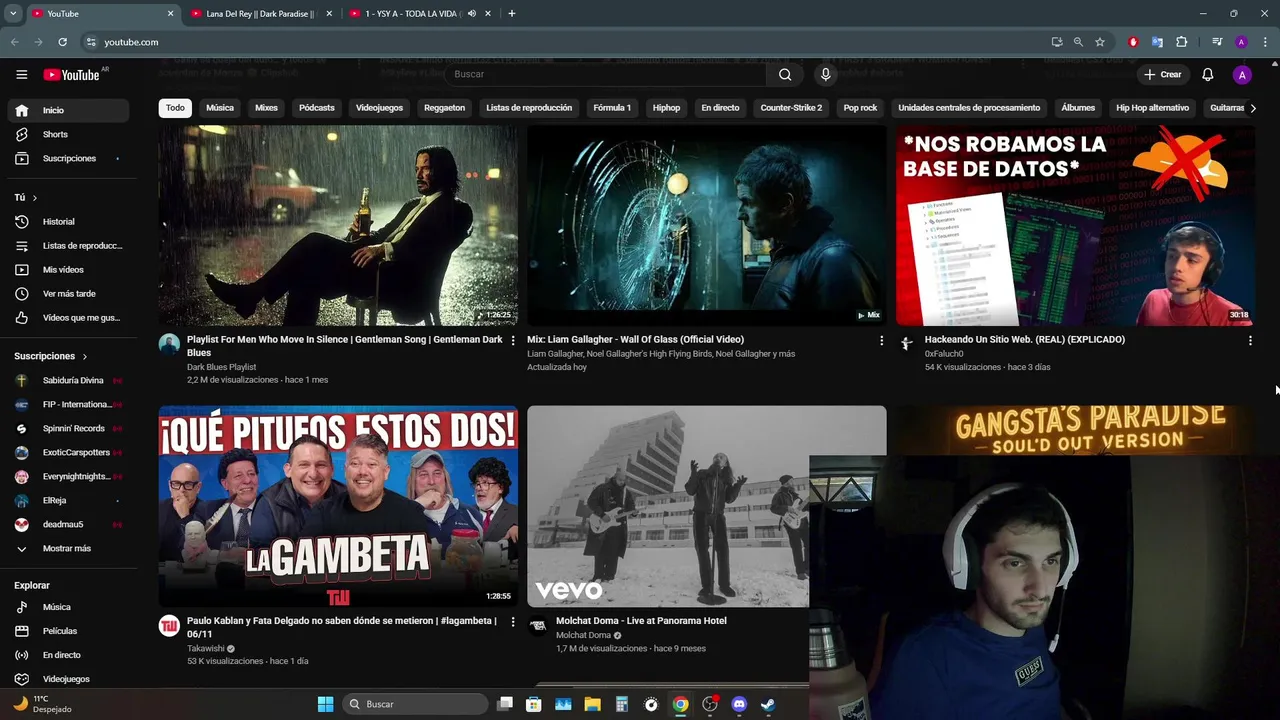The height and width of the screenshot is (720, 1280).
Task: Click the youtube.com address bar
Action: click(x=565, y=42)
